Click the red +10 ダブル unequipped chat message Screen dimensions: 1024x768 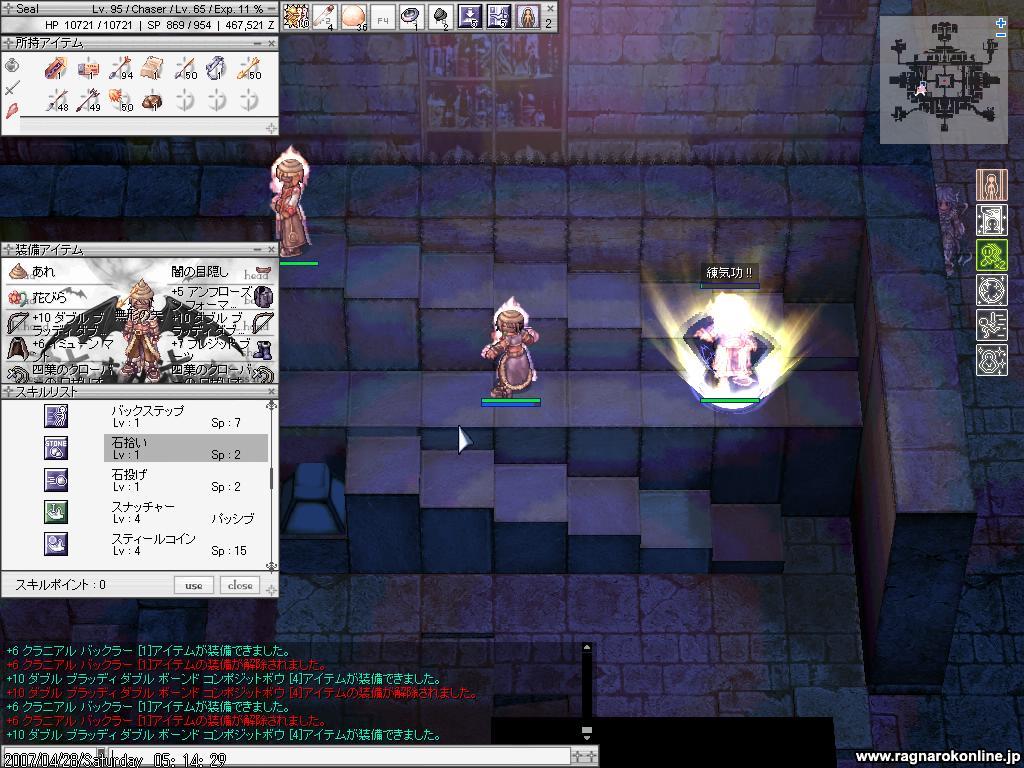tap(242, 693)
